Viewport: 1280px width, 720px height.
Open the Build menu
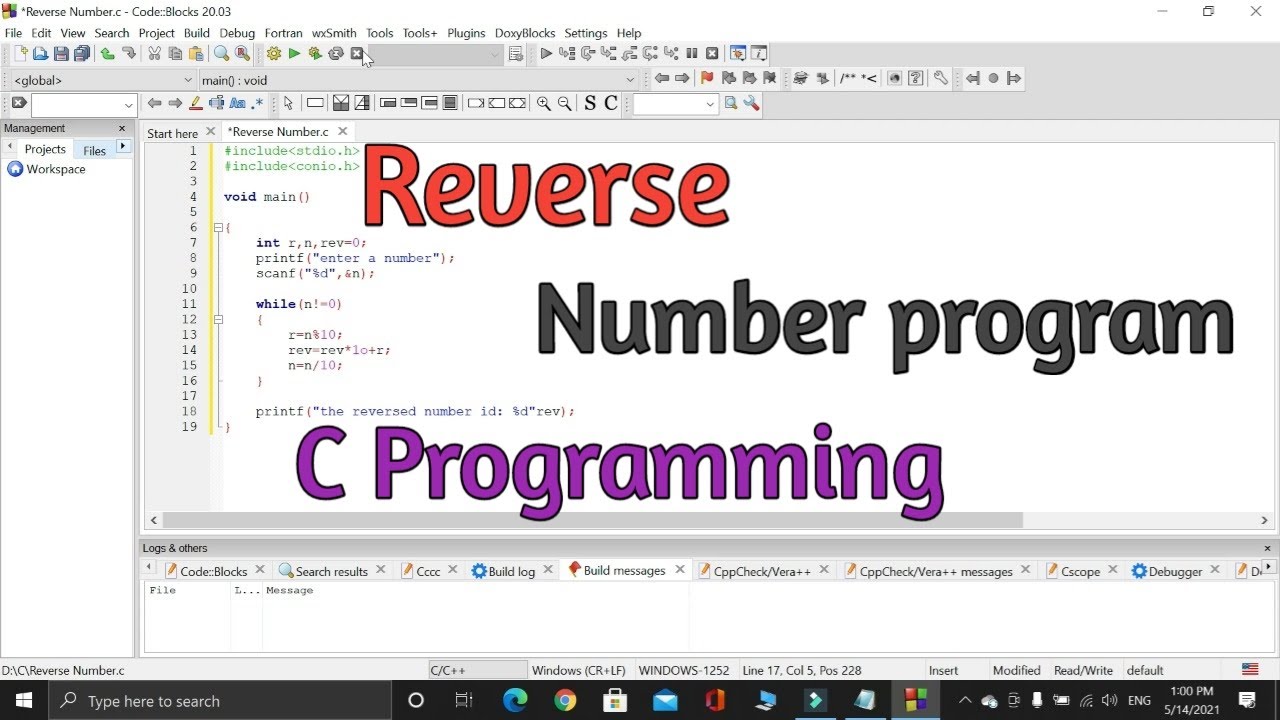(x=197, y=33)
